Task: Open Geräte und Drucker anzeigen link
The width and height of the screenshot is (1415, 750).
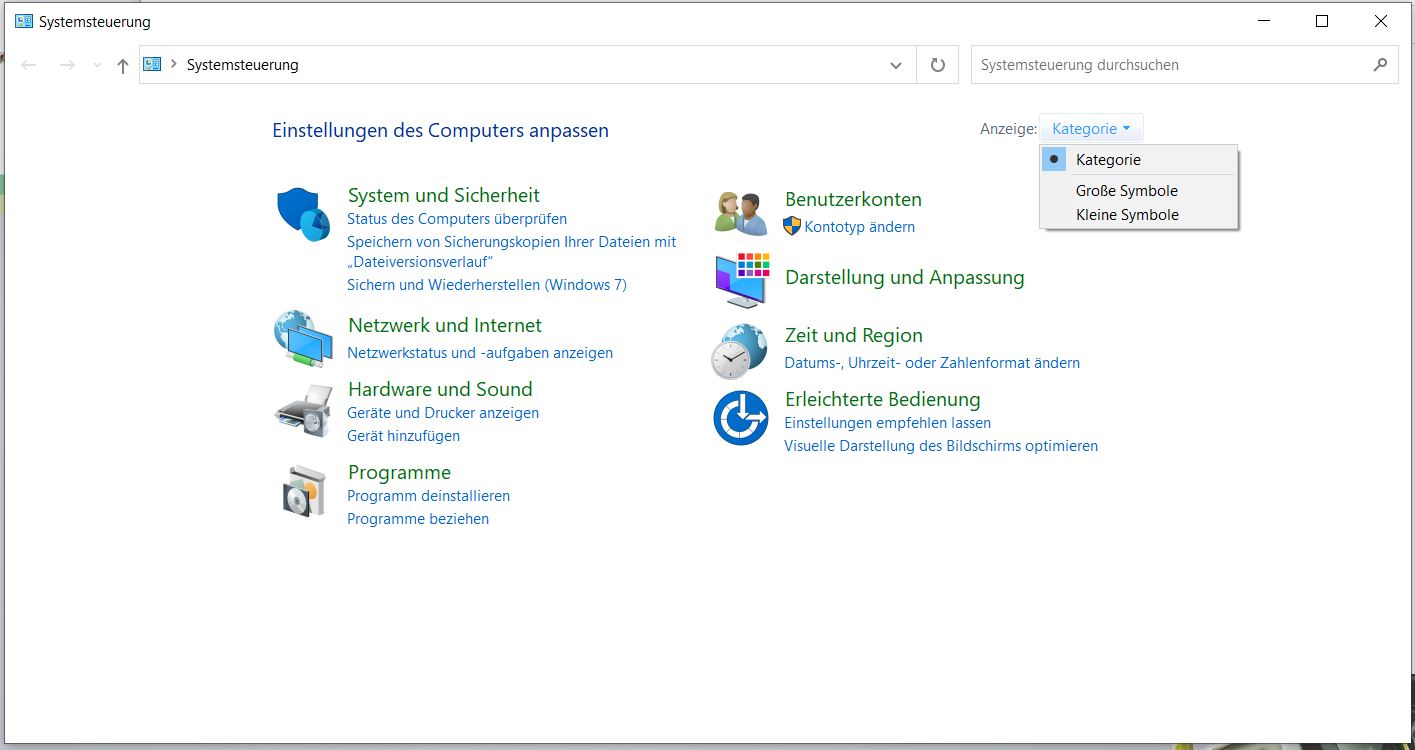Action: (442, 413)
